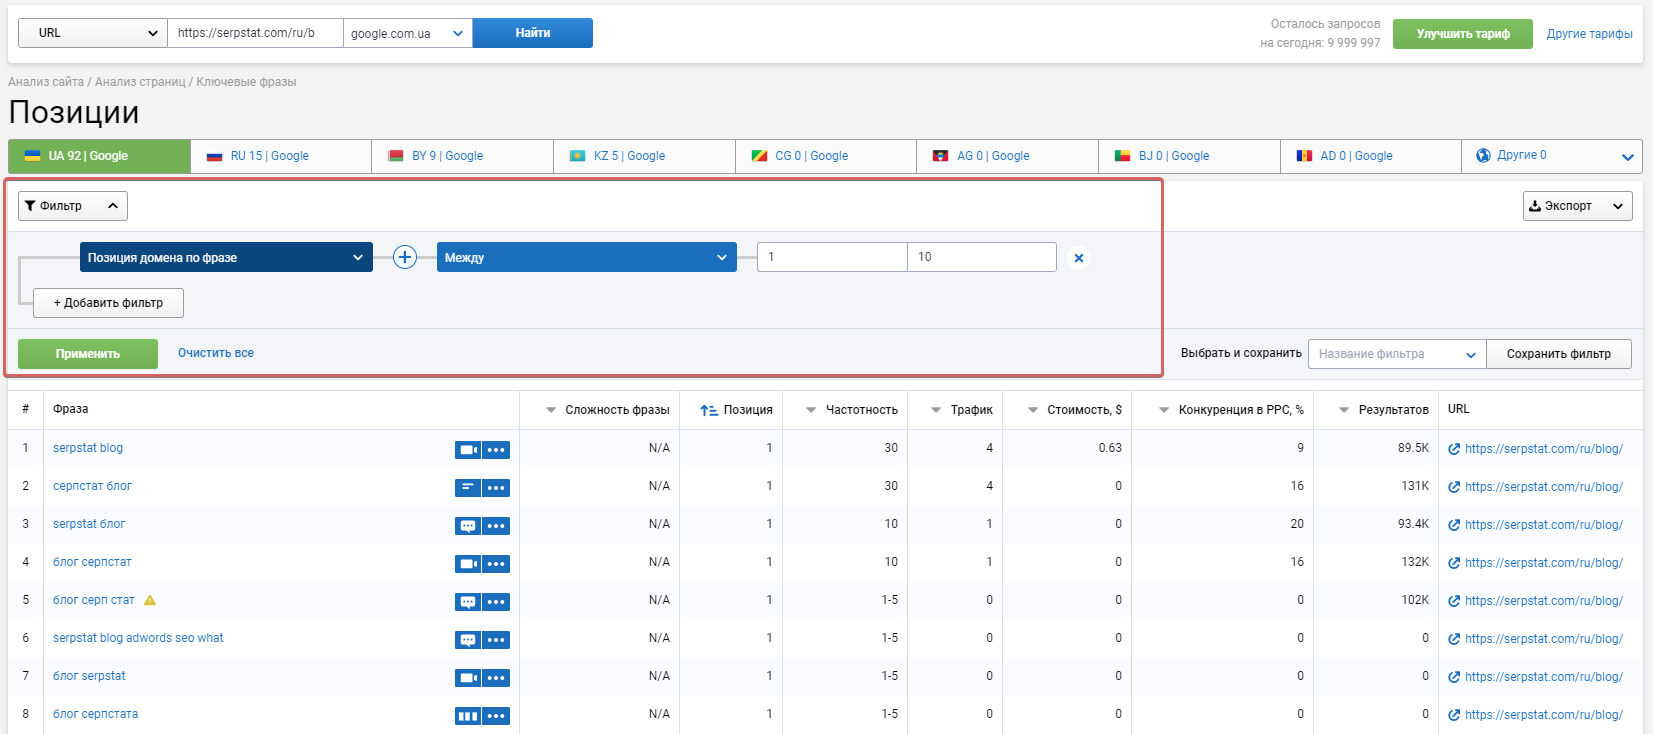Click the maximum position field showing 10
Image resolution: width=1653 pixels, height=734 pixels.
click(982, 257)
